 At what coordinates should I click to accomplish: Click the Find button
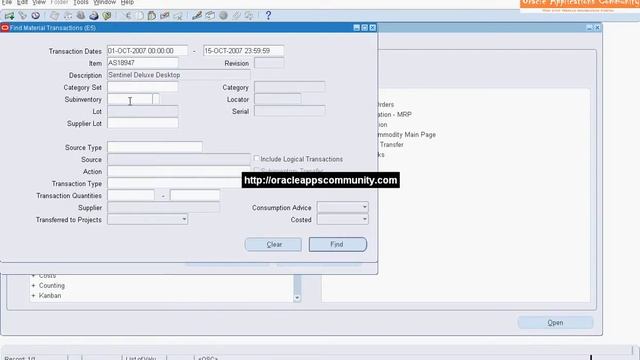(338, 244)
